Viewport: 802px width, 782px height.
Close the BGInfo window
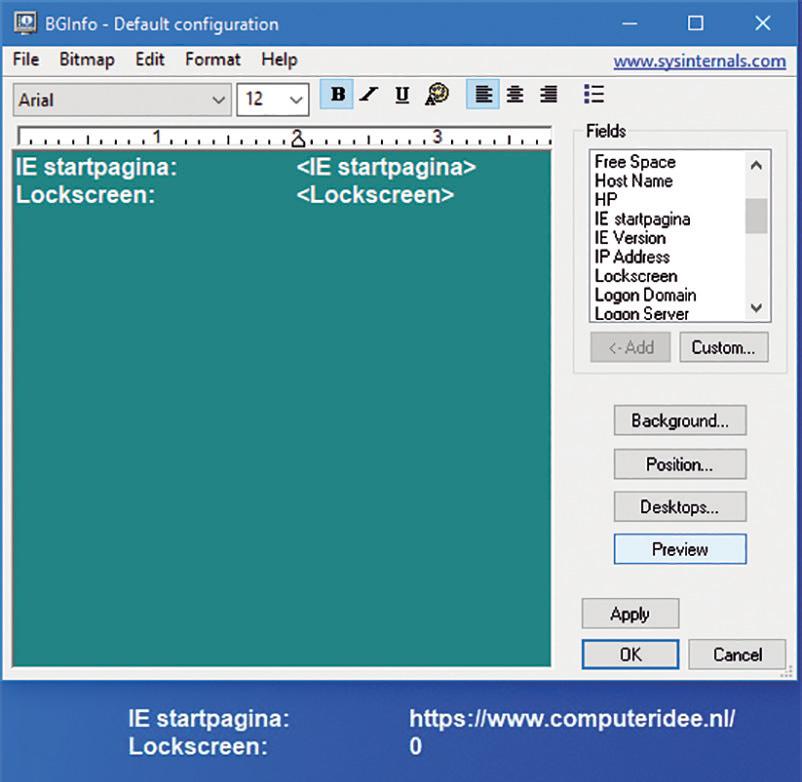pos(763,23)
